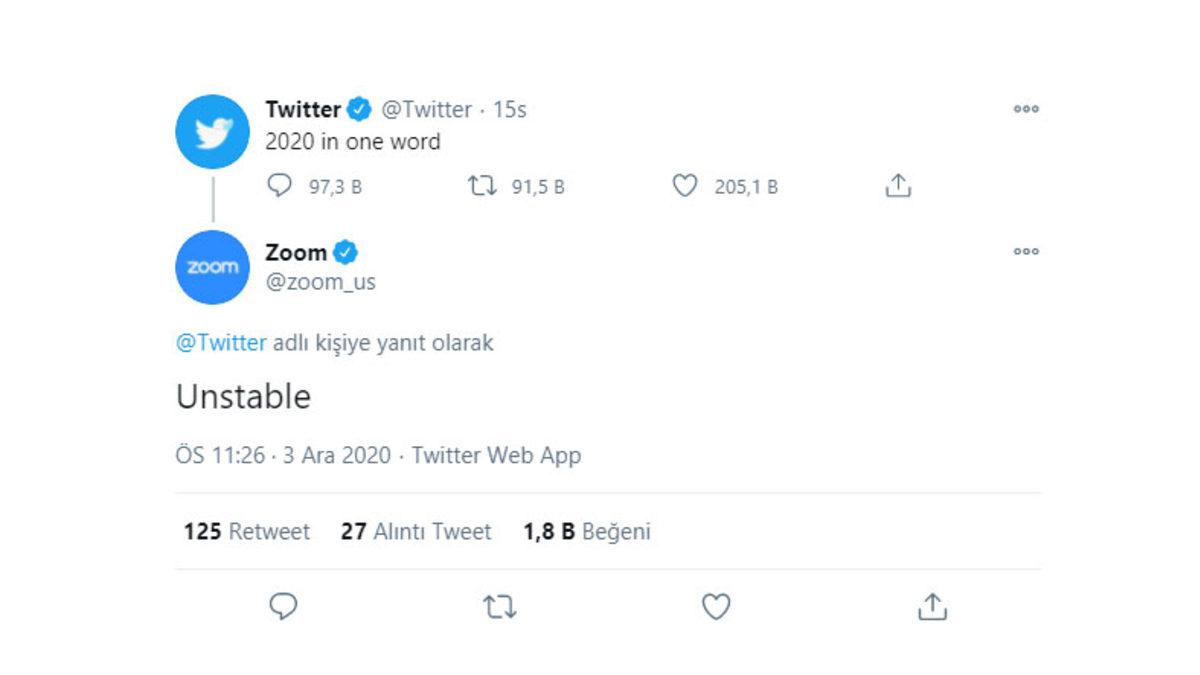Like Twitter's "2020 in one word" tweet
Viewport: 1200px width, 675px height.
[x=685, y=185]
